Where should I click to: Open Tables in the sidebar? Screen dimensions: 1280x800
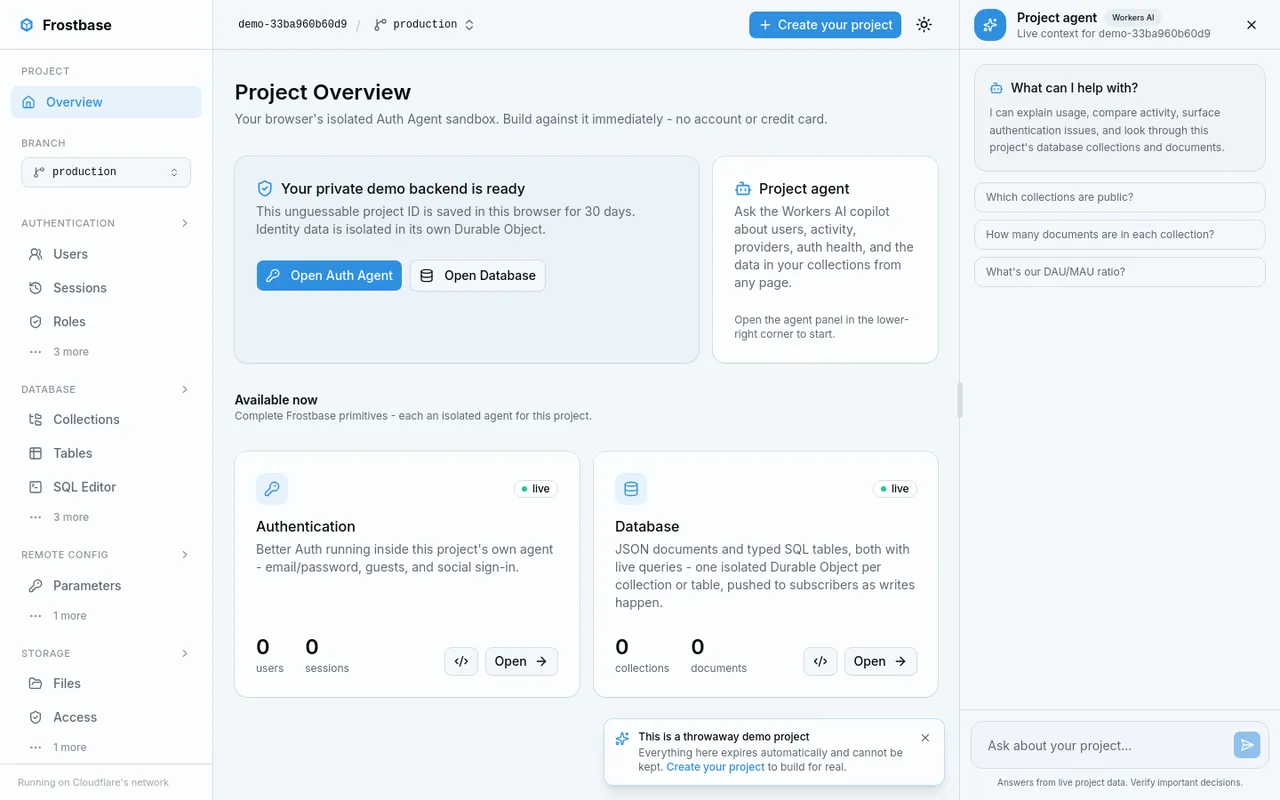click(x=106, y=453)
